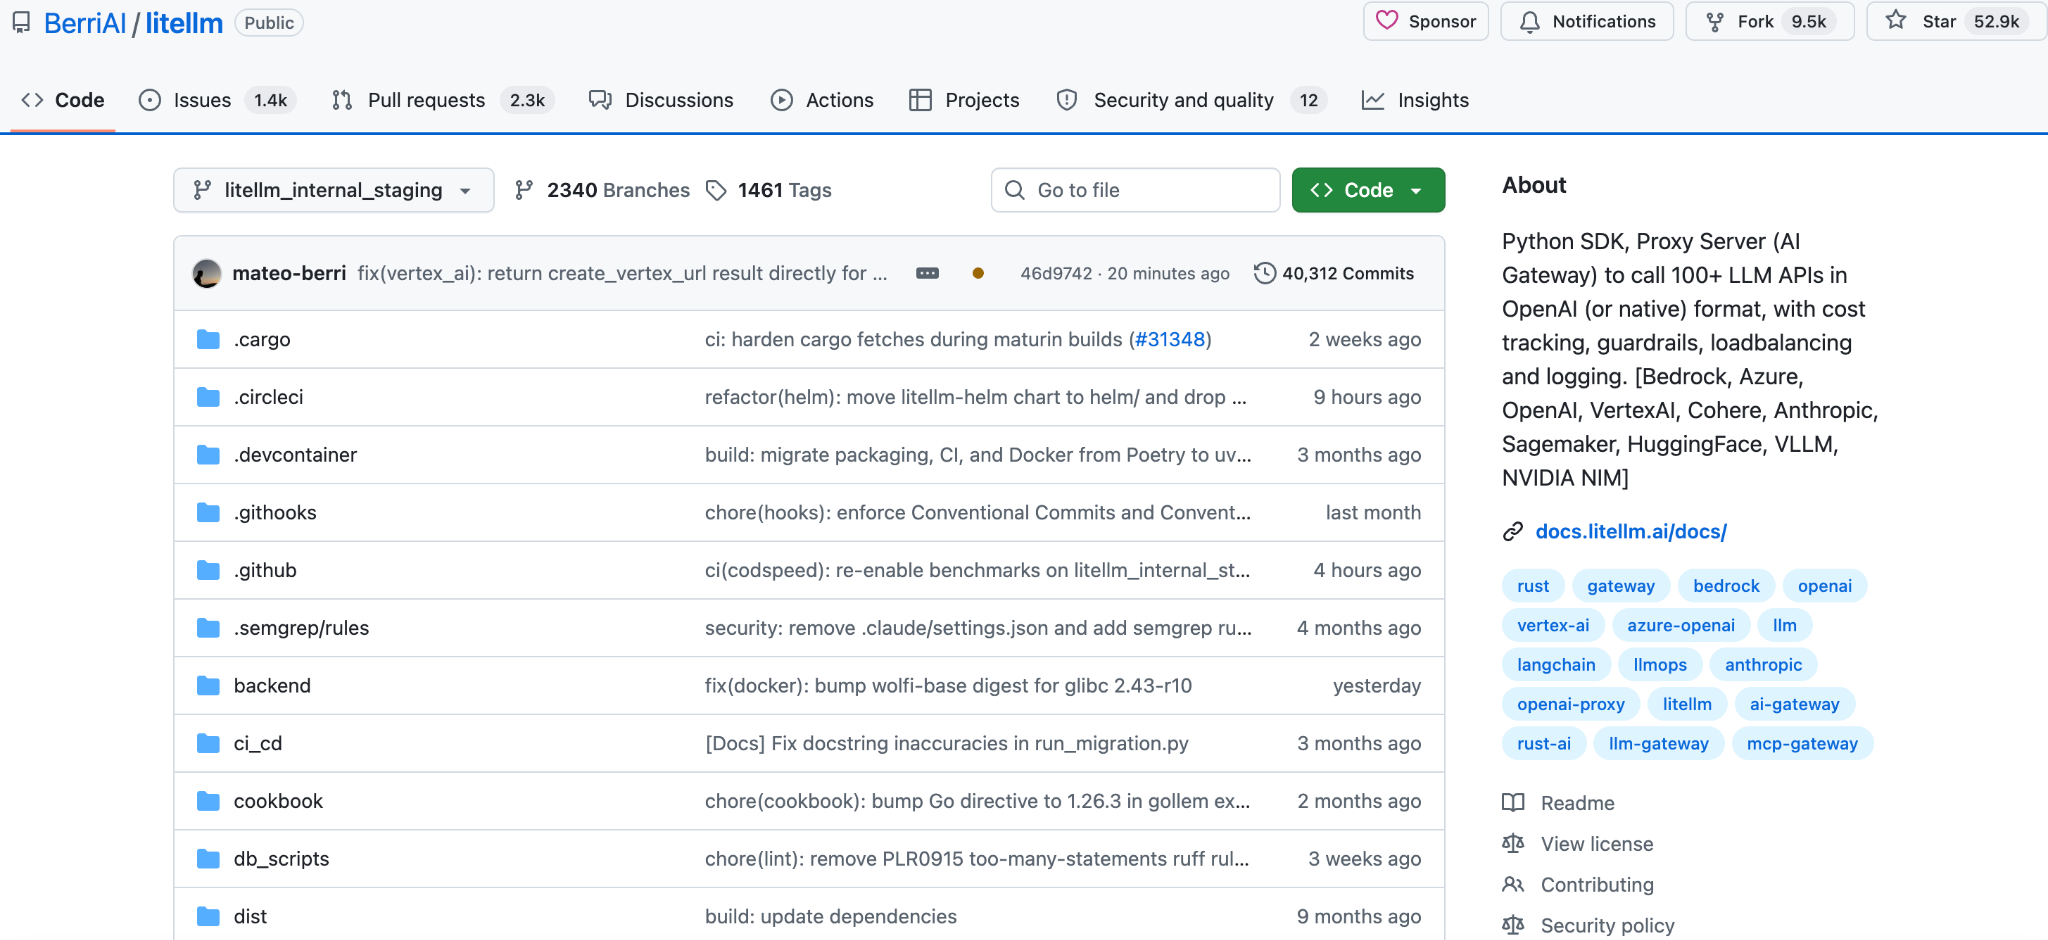This screenshot has width=2048, height=940.
Task: Click the backend folder icon
Action: (x=208, y=685)
